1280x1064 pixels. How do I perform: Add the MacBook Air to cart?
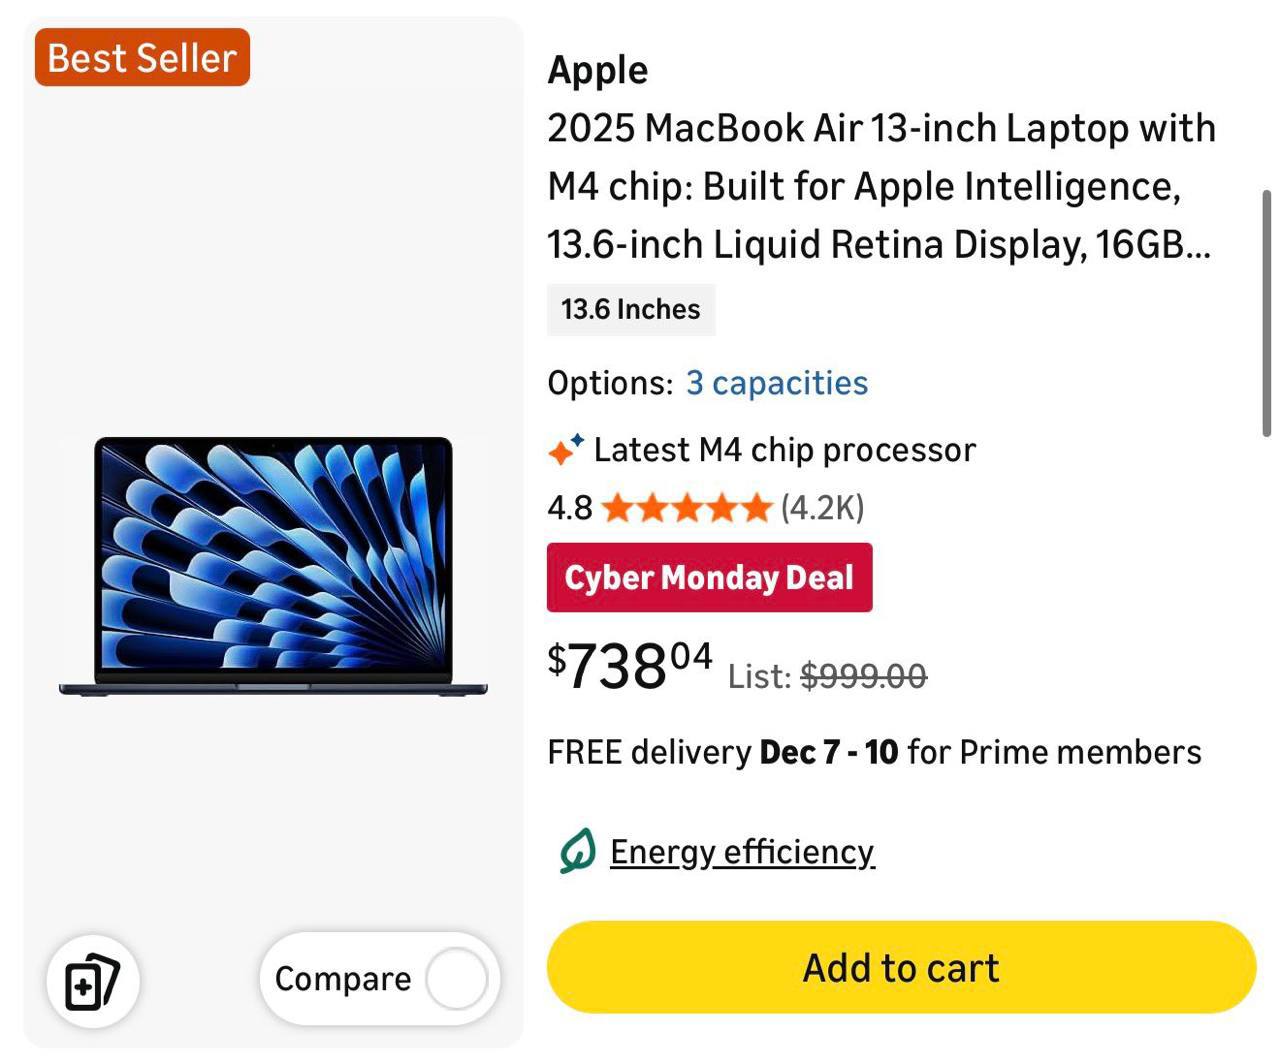tap(900, 967)
